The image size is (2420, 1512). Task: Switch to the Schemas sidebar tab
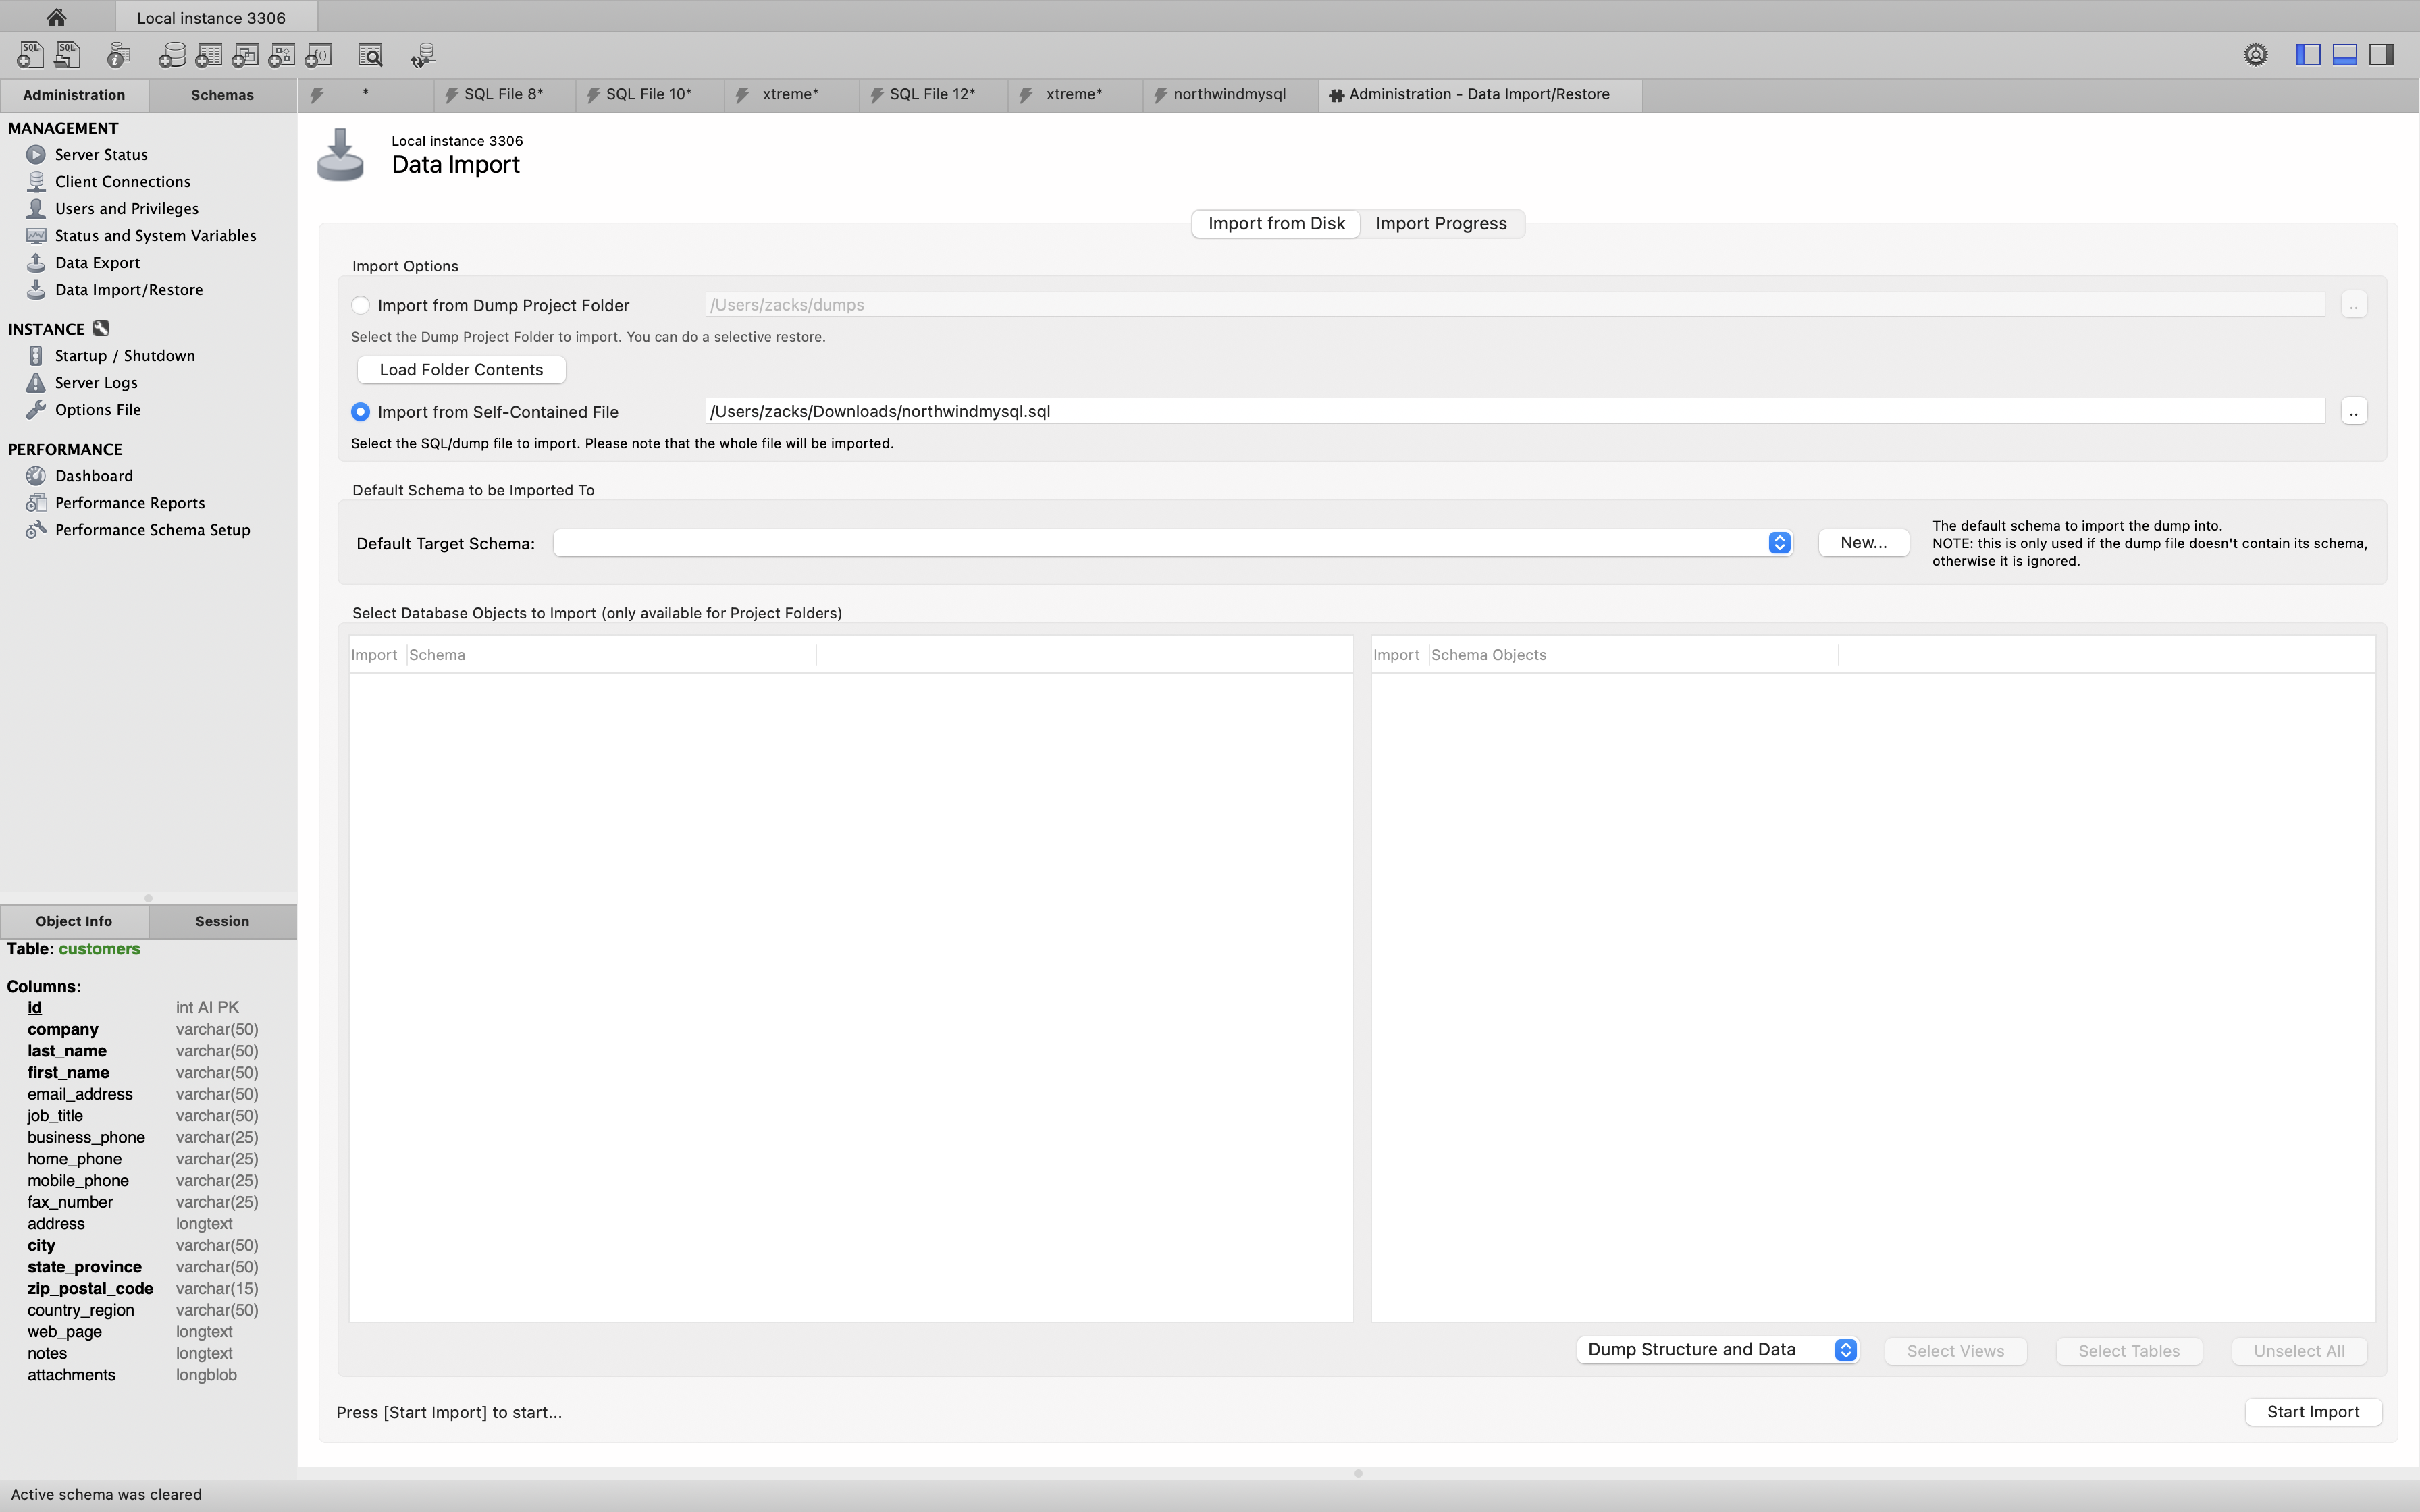[x=222, y=95]
